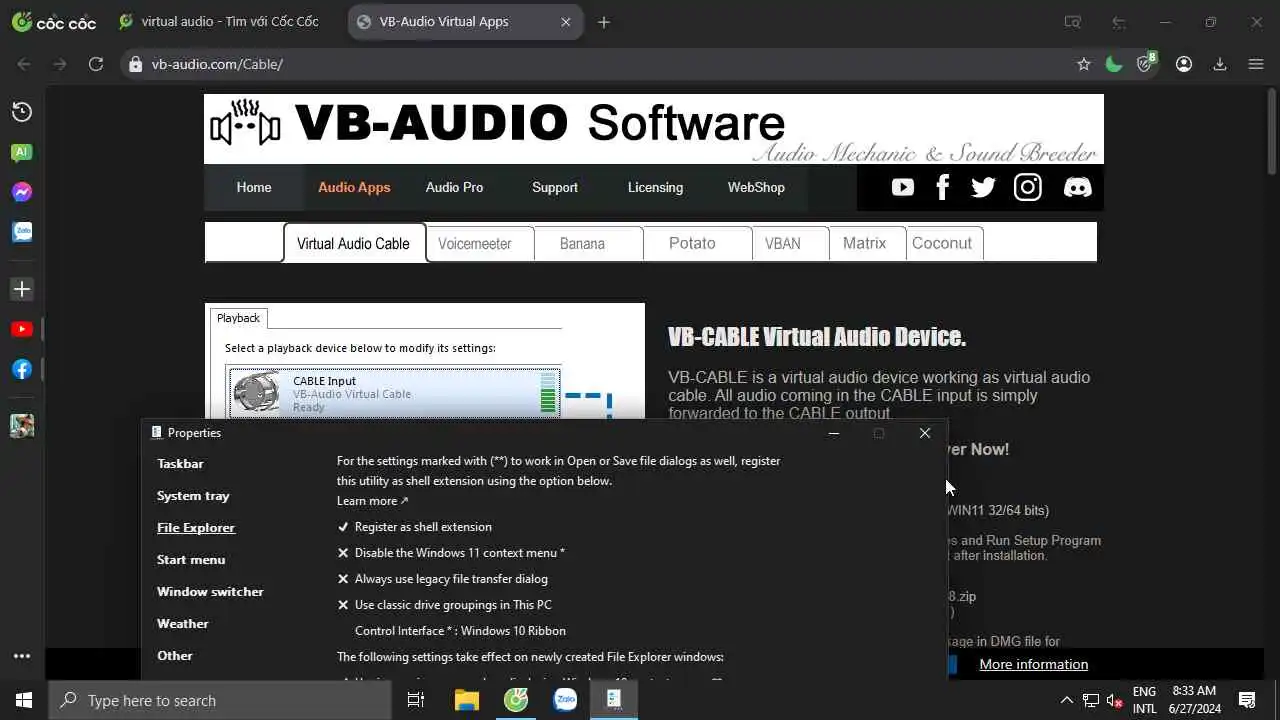Image resolution: width=1280 pixels, height=720 pixels.
Task: Open the YouTube social icon on VB-Audio header
Action: pos(903,187)
